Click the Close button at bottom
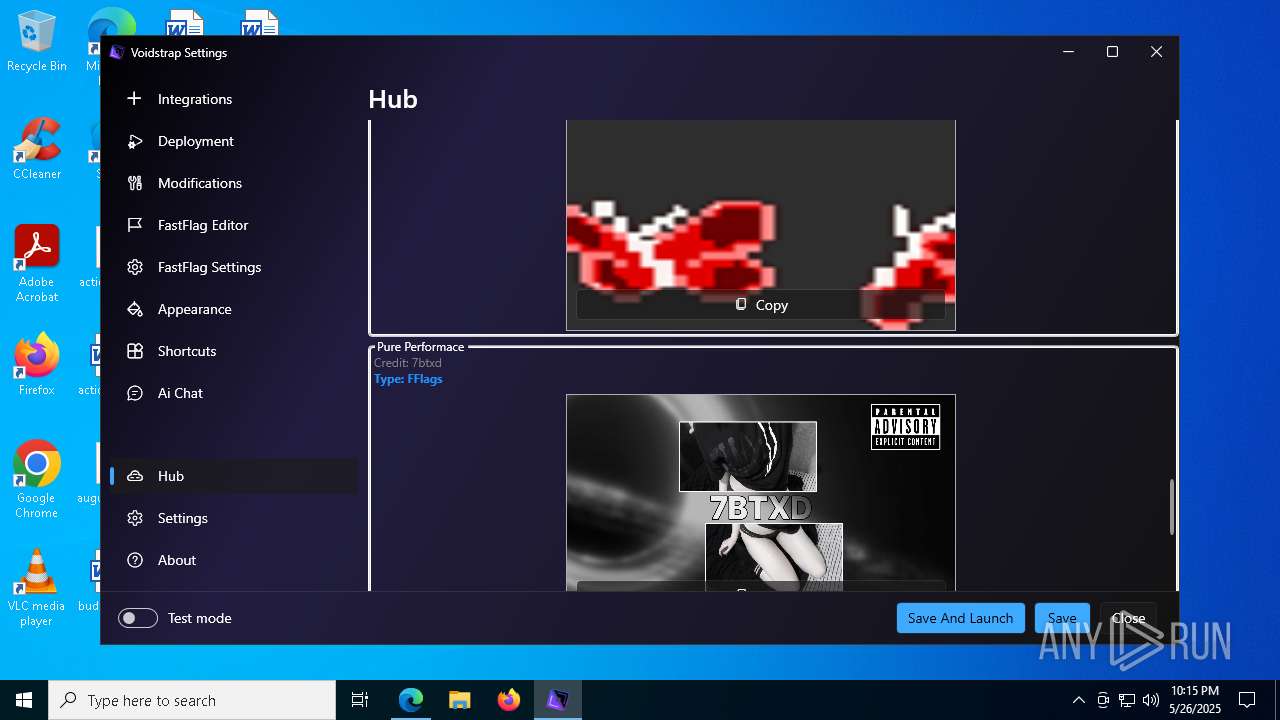This screenshot has height=720, width=1280. (x=1128, y=618)
